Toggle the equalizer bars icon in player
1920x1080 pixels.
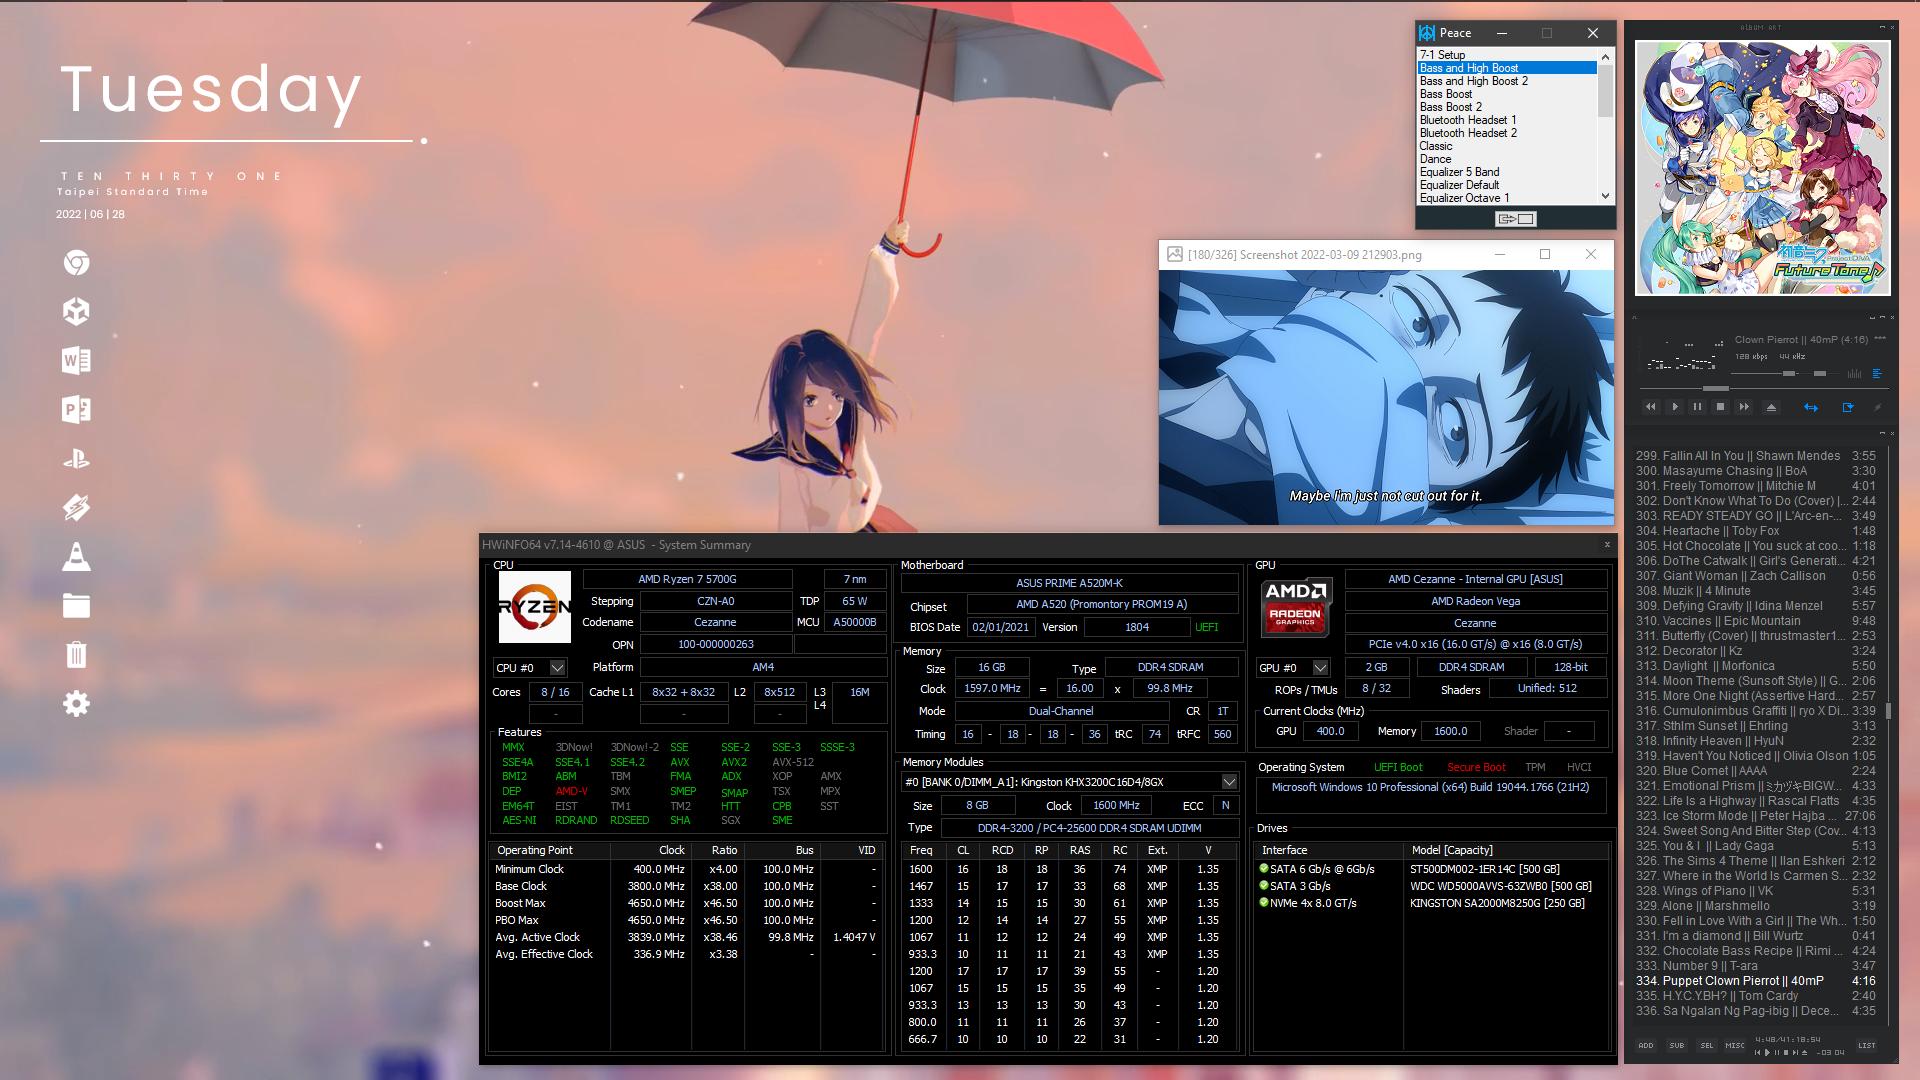(x=1855, y=373)
